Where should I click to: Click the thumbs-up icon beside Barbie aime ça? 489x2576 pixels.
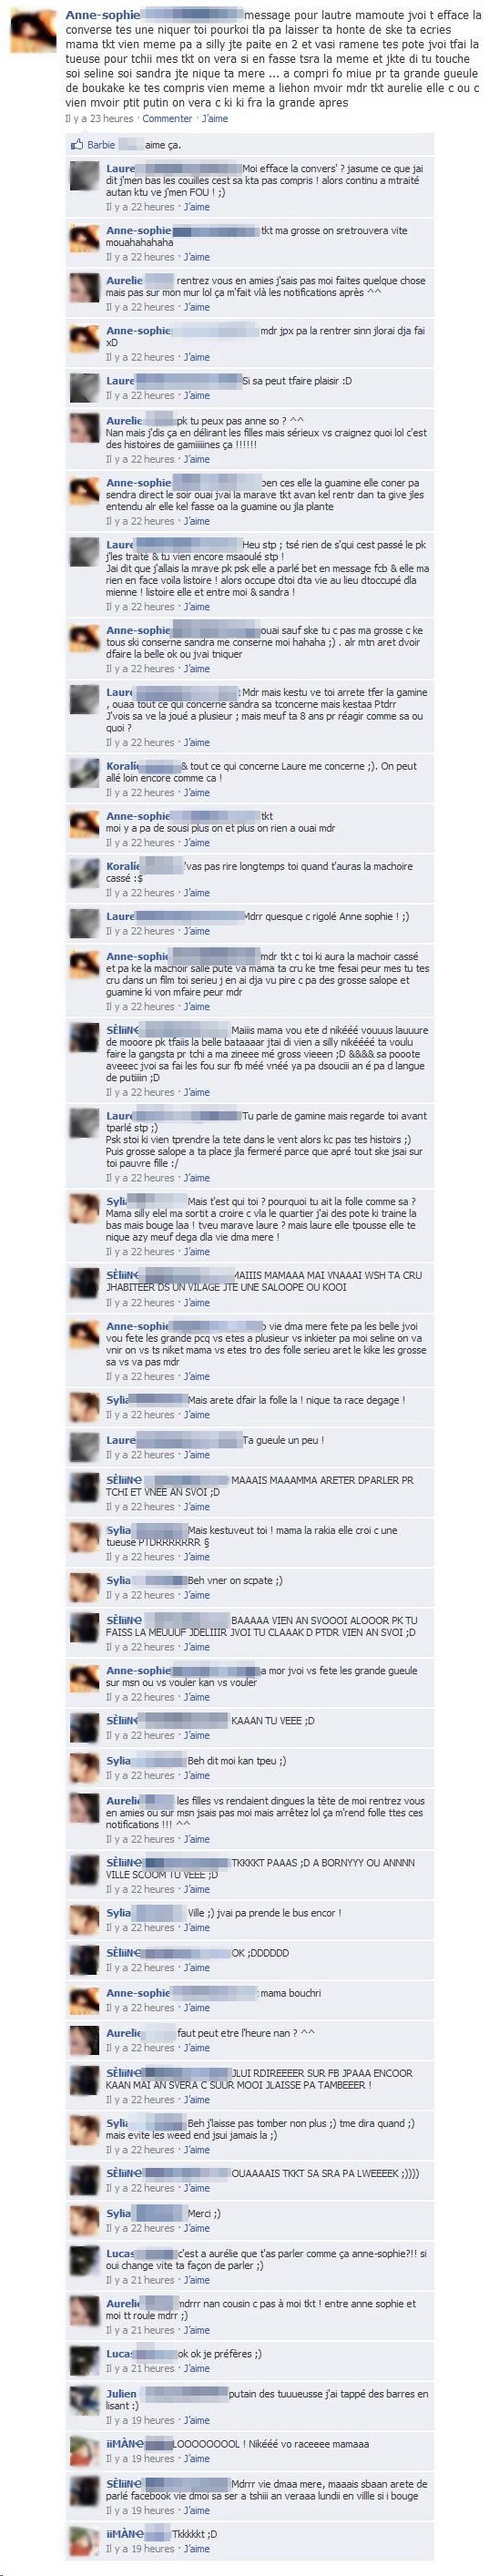[77, 144]
